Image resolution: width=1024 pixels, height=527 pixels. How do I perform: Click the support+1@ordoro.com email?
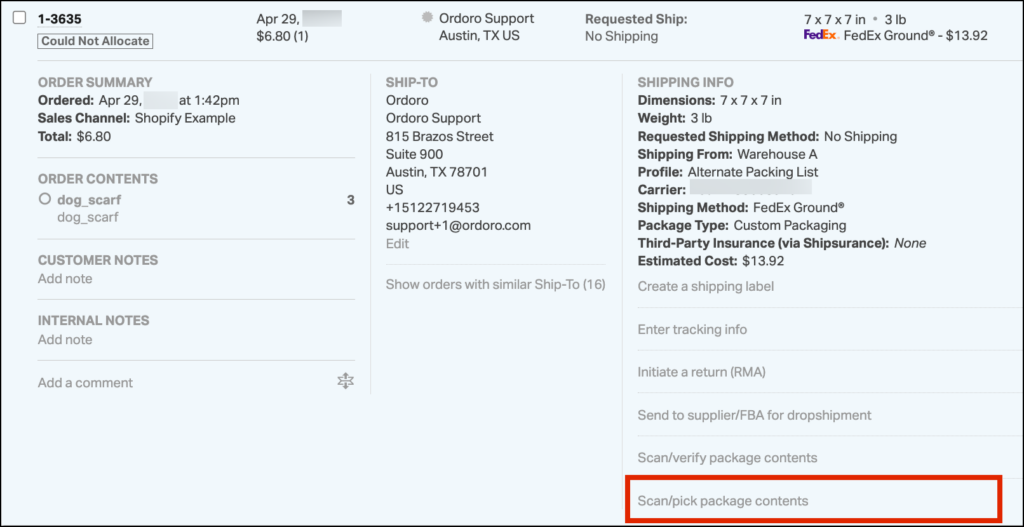point(458,225)
